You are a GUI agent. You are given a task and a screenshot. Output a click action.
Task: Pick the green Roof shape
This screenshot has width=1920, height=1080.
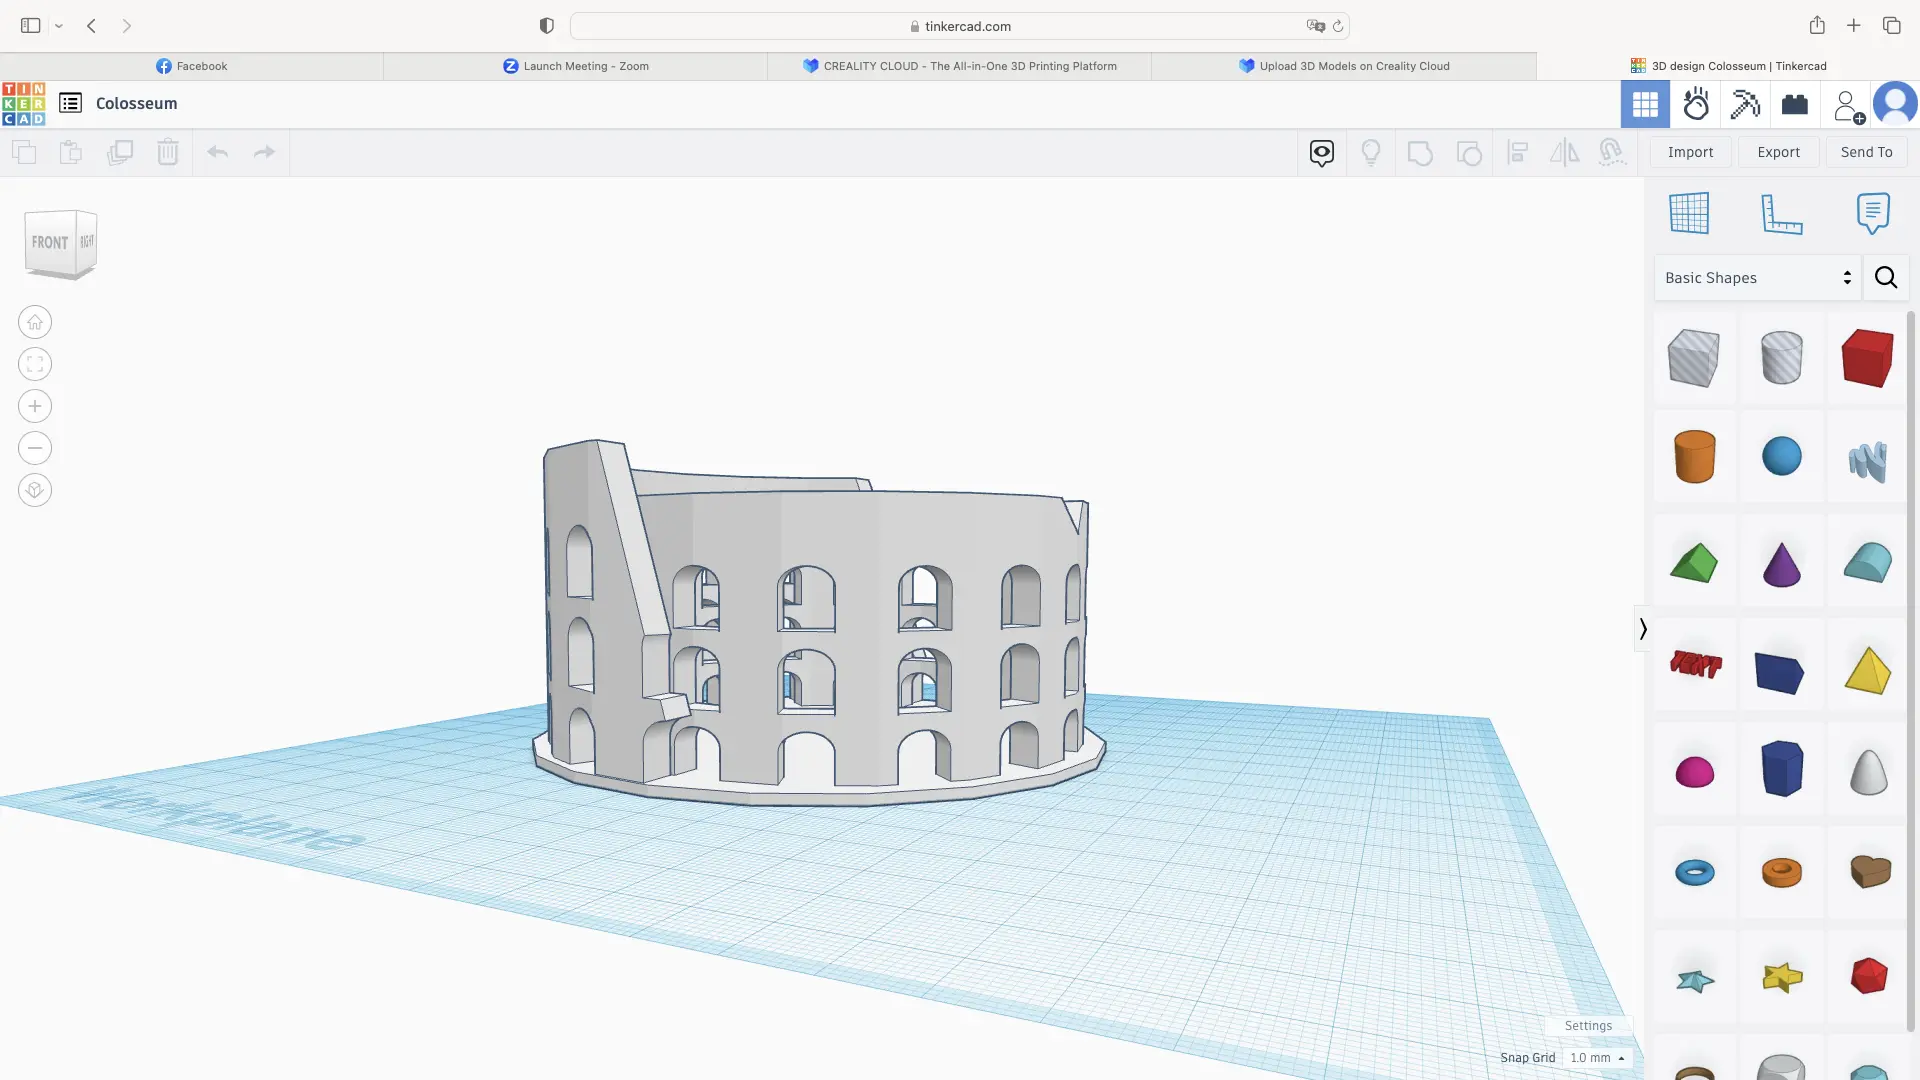(1694, 562)
